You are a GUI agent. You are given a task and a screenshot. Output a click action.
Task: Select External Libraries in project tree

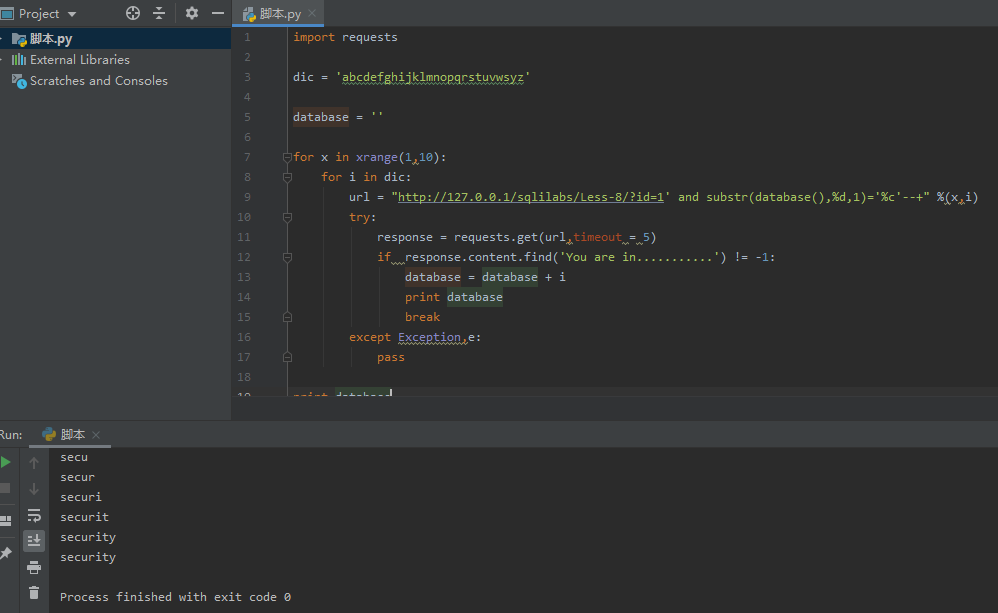pos(80,60)
